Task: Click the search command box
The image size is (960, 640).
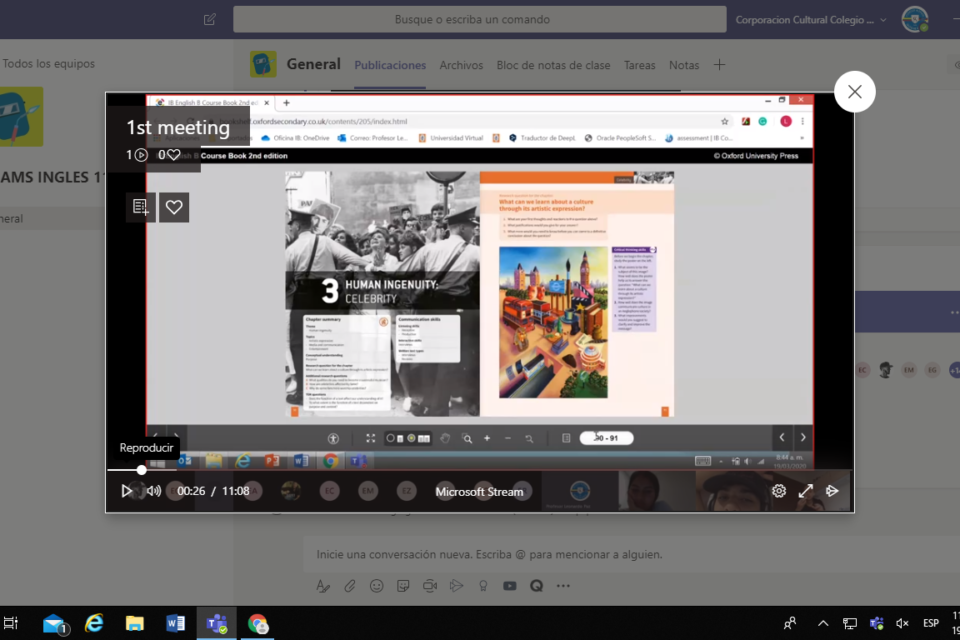Action: pyautogui.click(x=479, y=20)
